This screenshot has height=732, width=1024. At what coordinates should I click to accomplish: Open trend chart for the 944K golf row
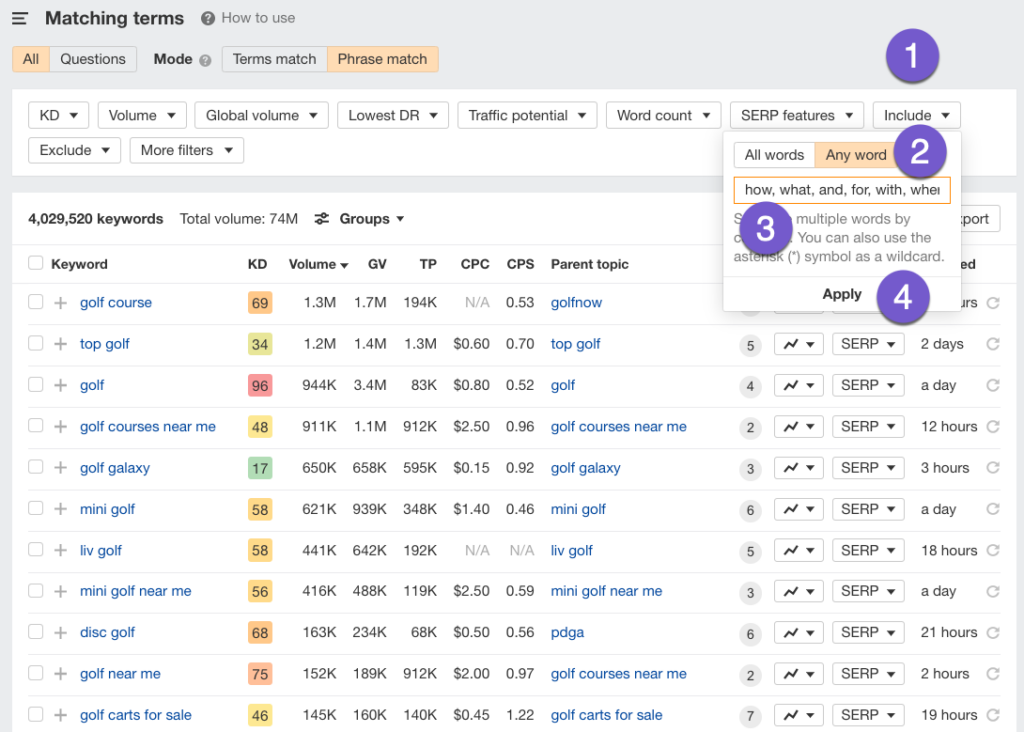click(x=799, y=385)
